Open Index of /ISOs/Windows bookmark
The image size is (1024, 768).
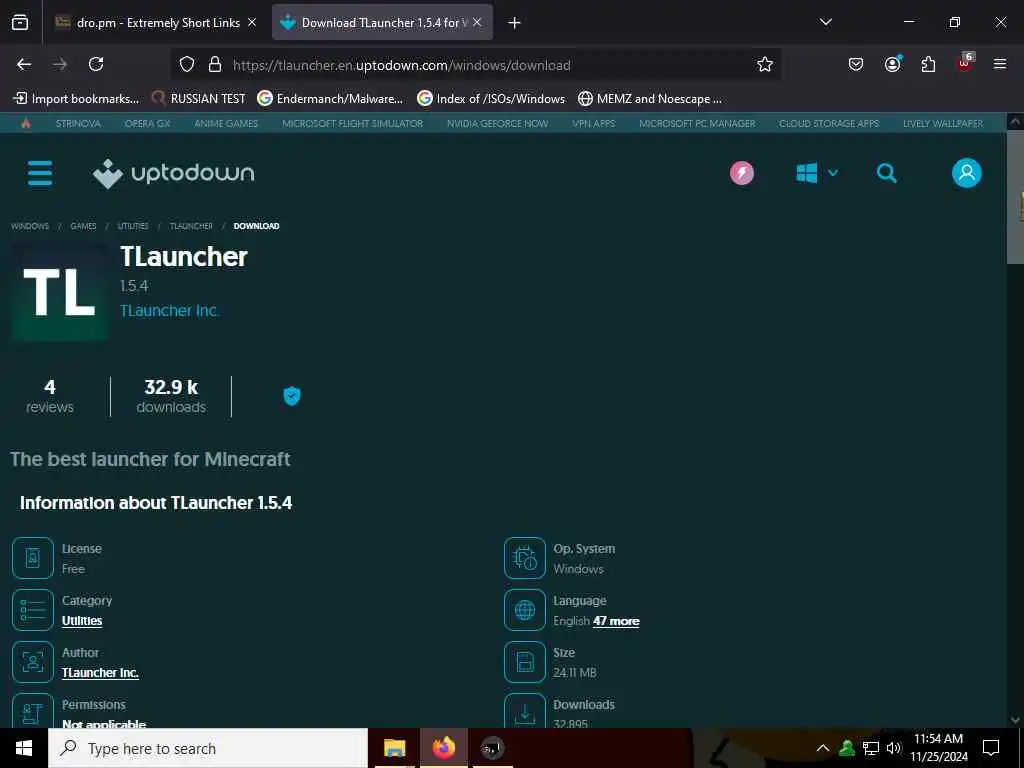(x=491, y=99)
